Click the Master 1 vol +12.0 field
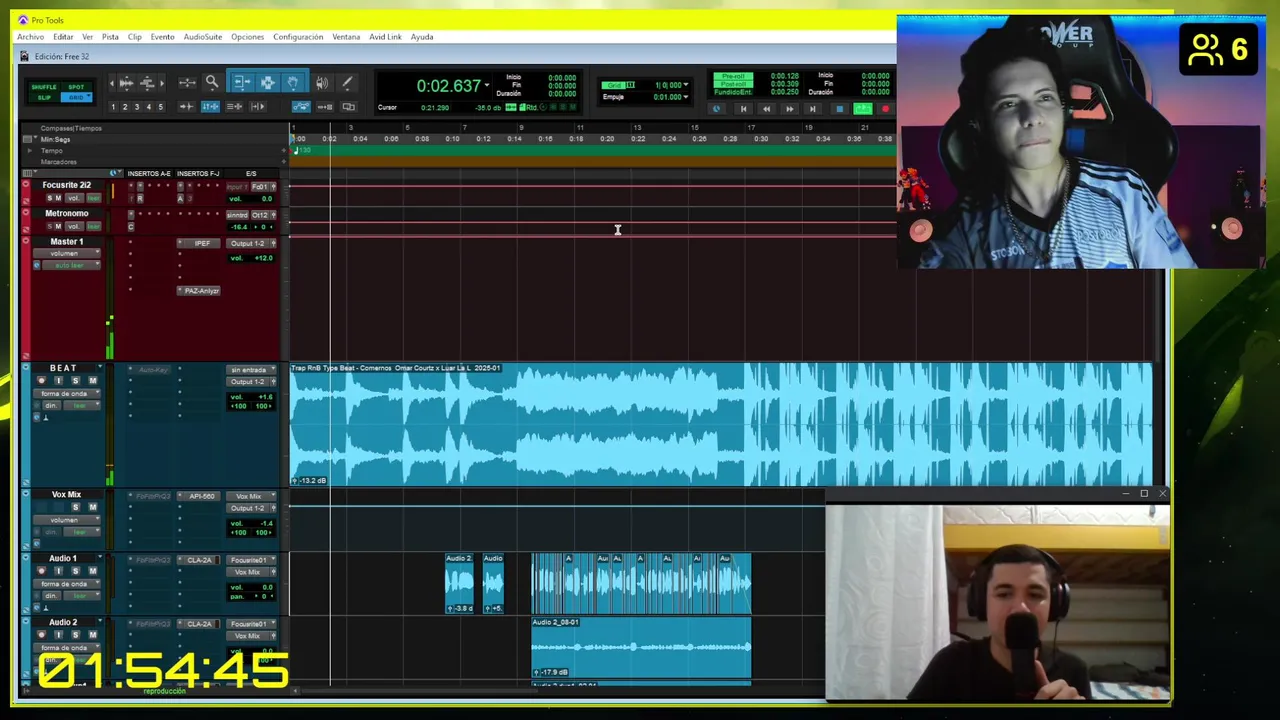 tap(251, 258)
